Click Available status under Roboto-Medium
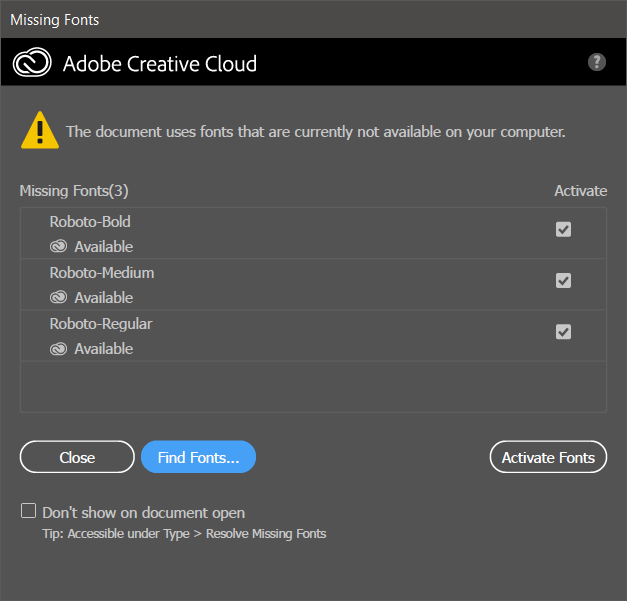 [104, 298]
